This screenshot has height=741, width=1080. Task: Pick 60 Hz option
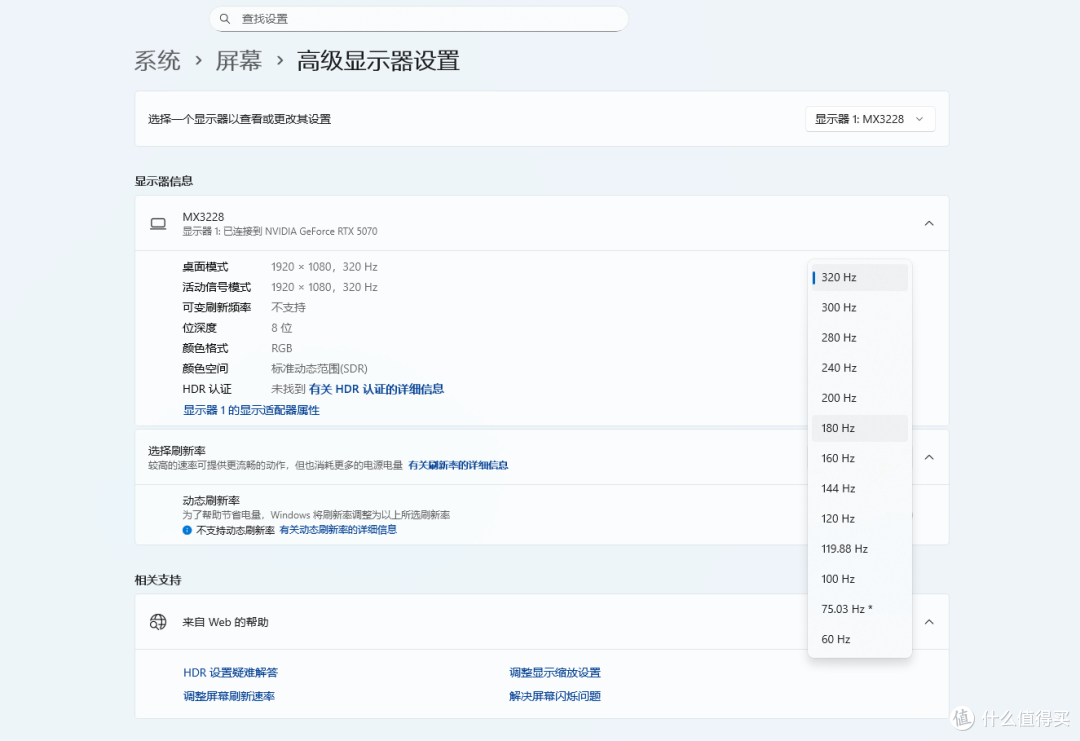point(860,639)
